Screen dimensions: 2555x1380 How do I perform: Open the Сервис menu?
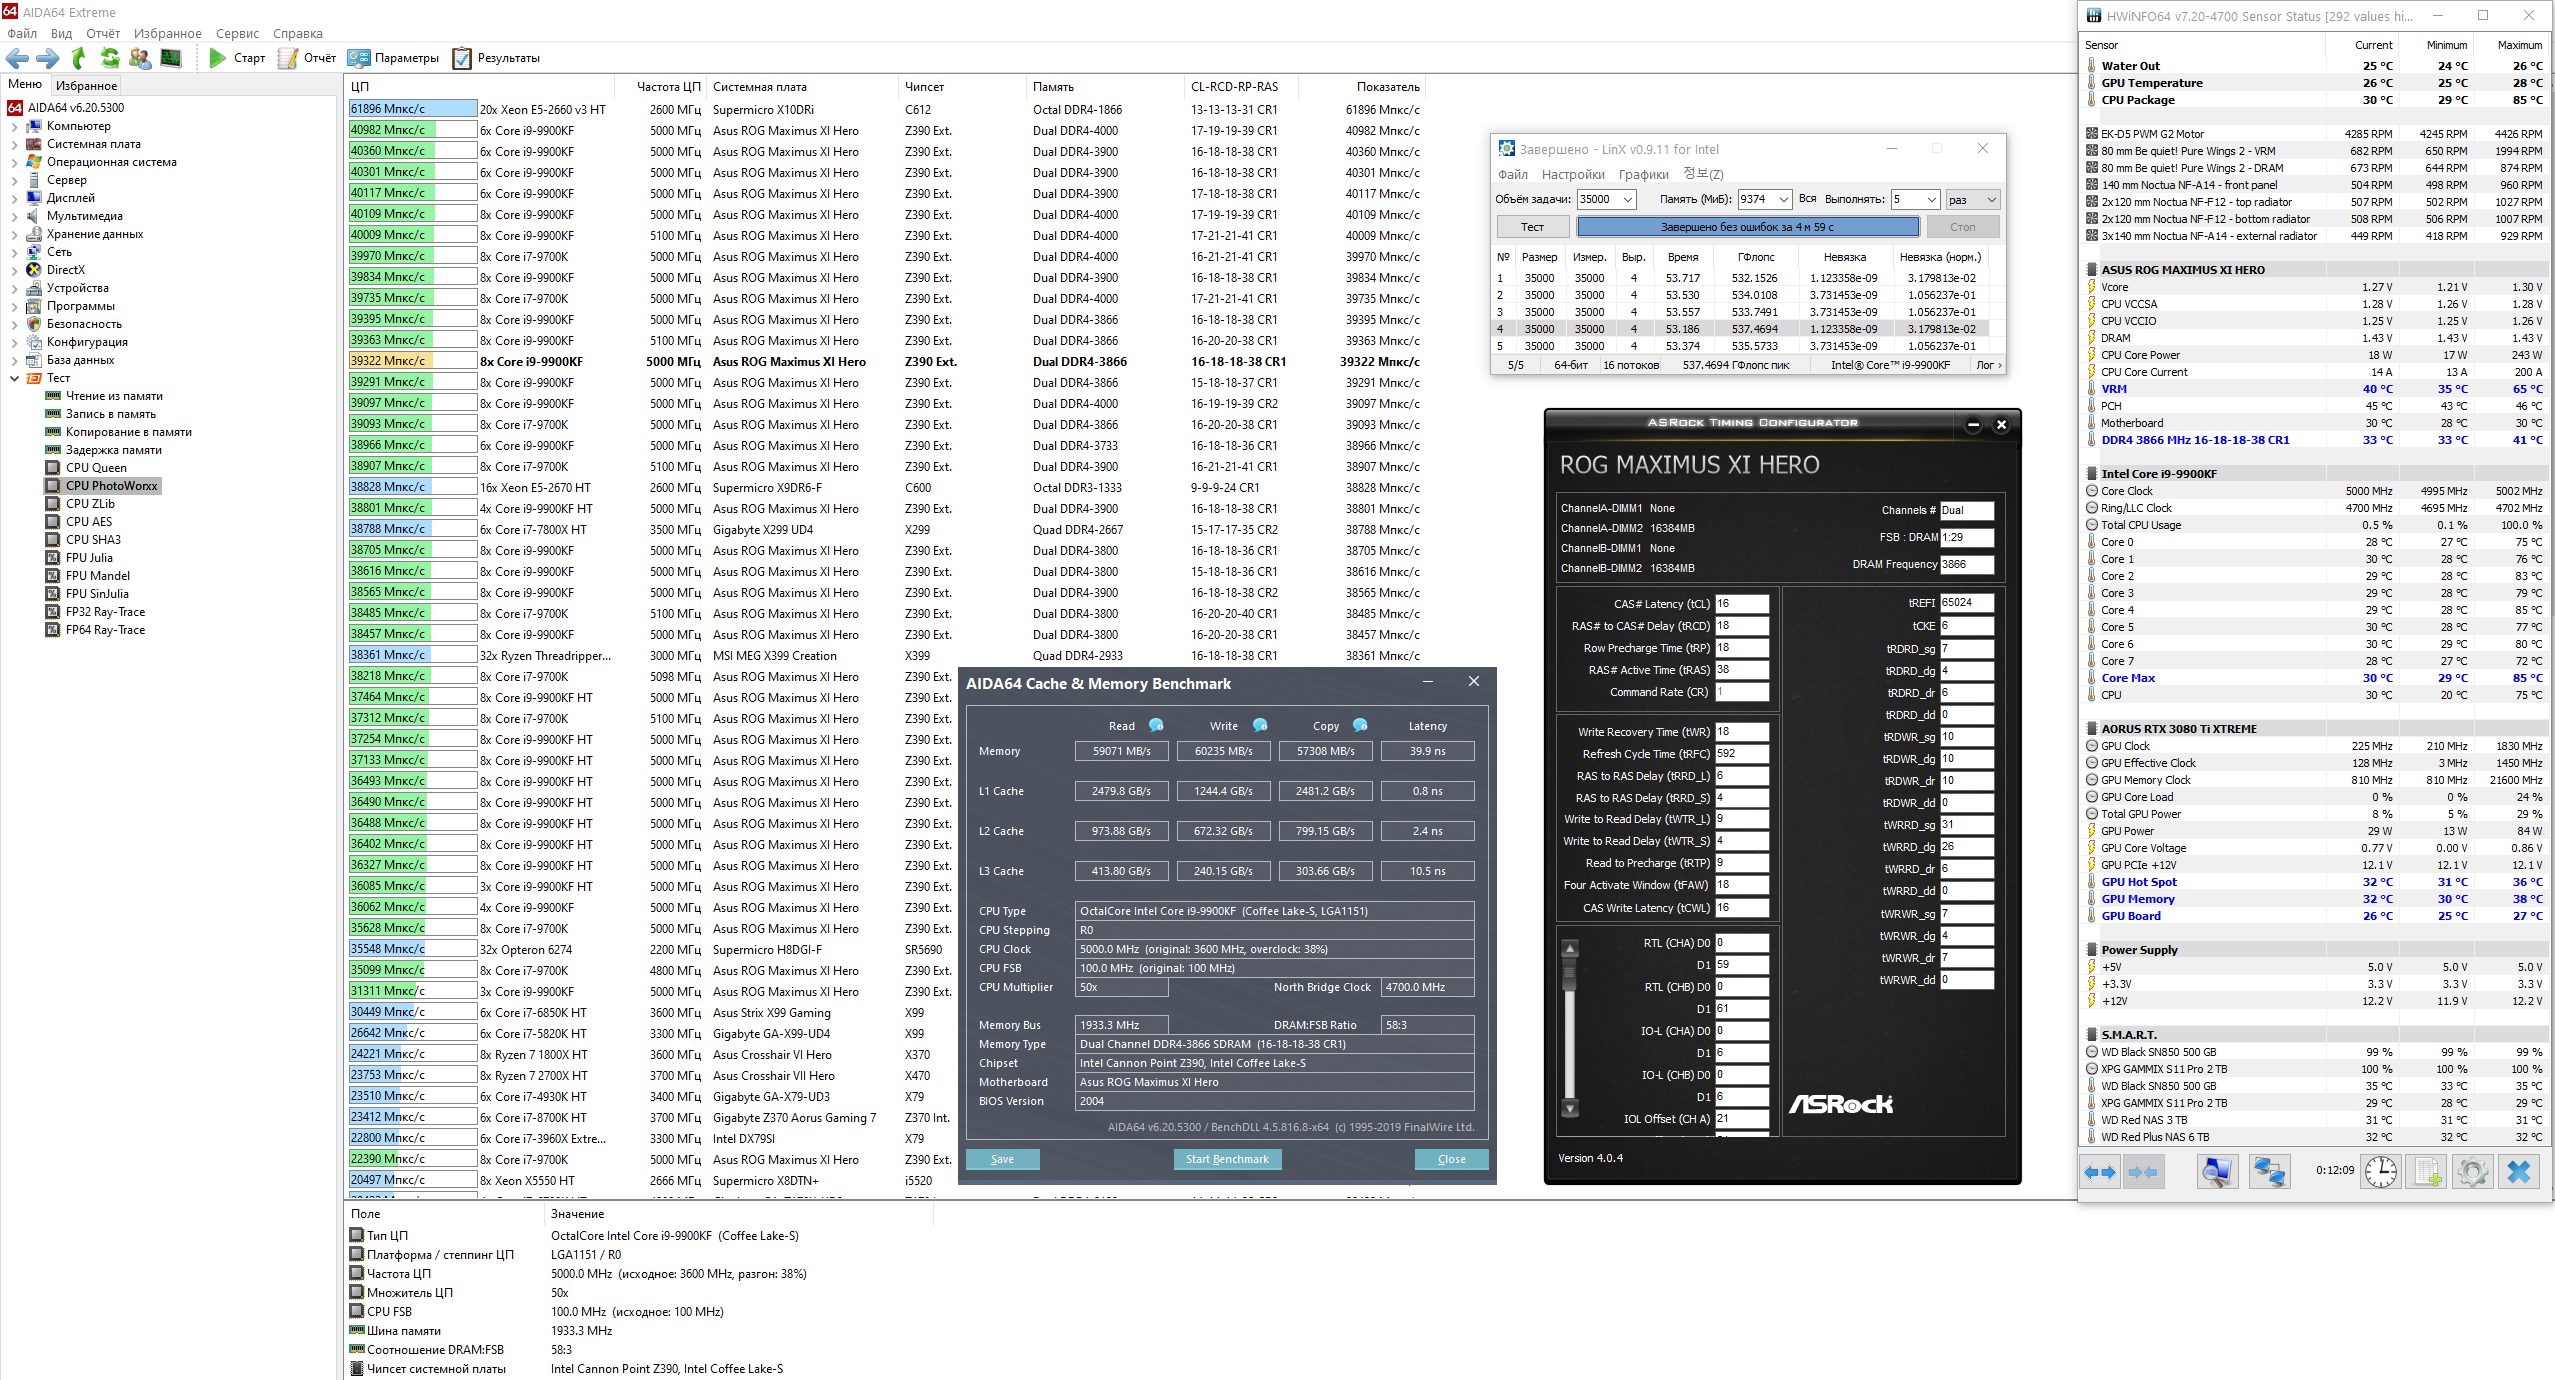pos(237,33)
